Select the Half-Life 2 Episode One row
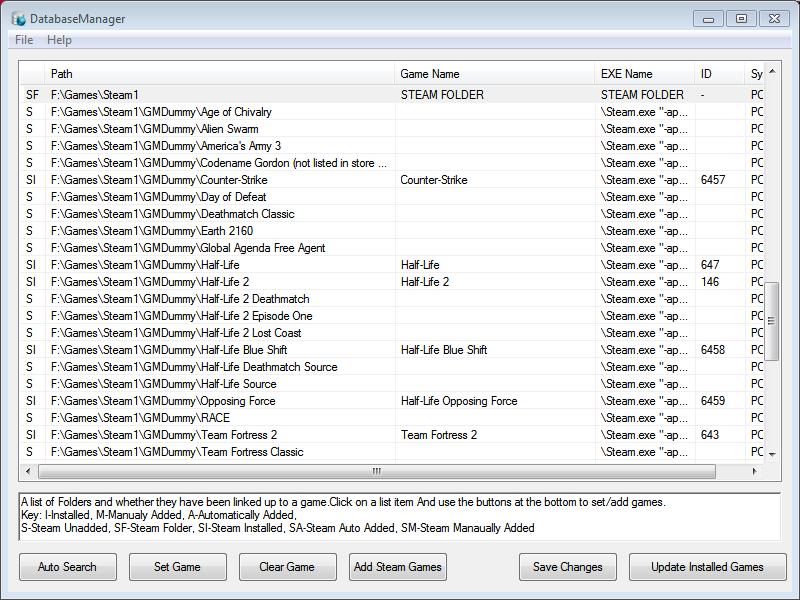Screen dimensions: 800x600 (x=181, y=316)
